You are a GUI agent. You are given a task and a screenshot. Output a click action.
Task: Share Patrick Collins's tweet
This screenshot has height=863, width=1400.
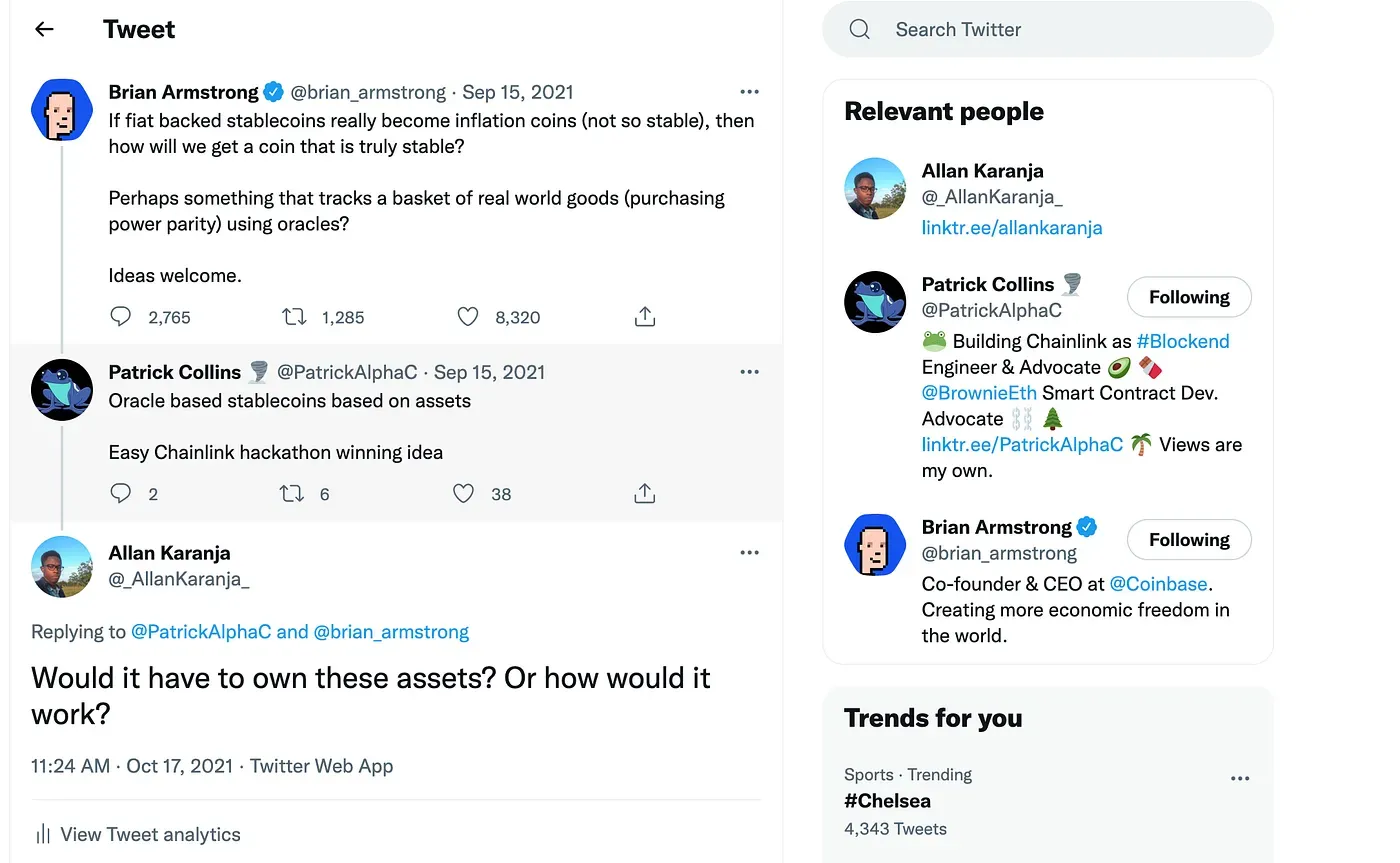click(645, 493)
